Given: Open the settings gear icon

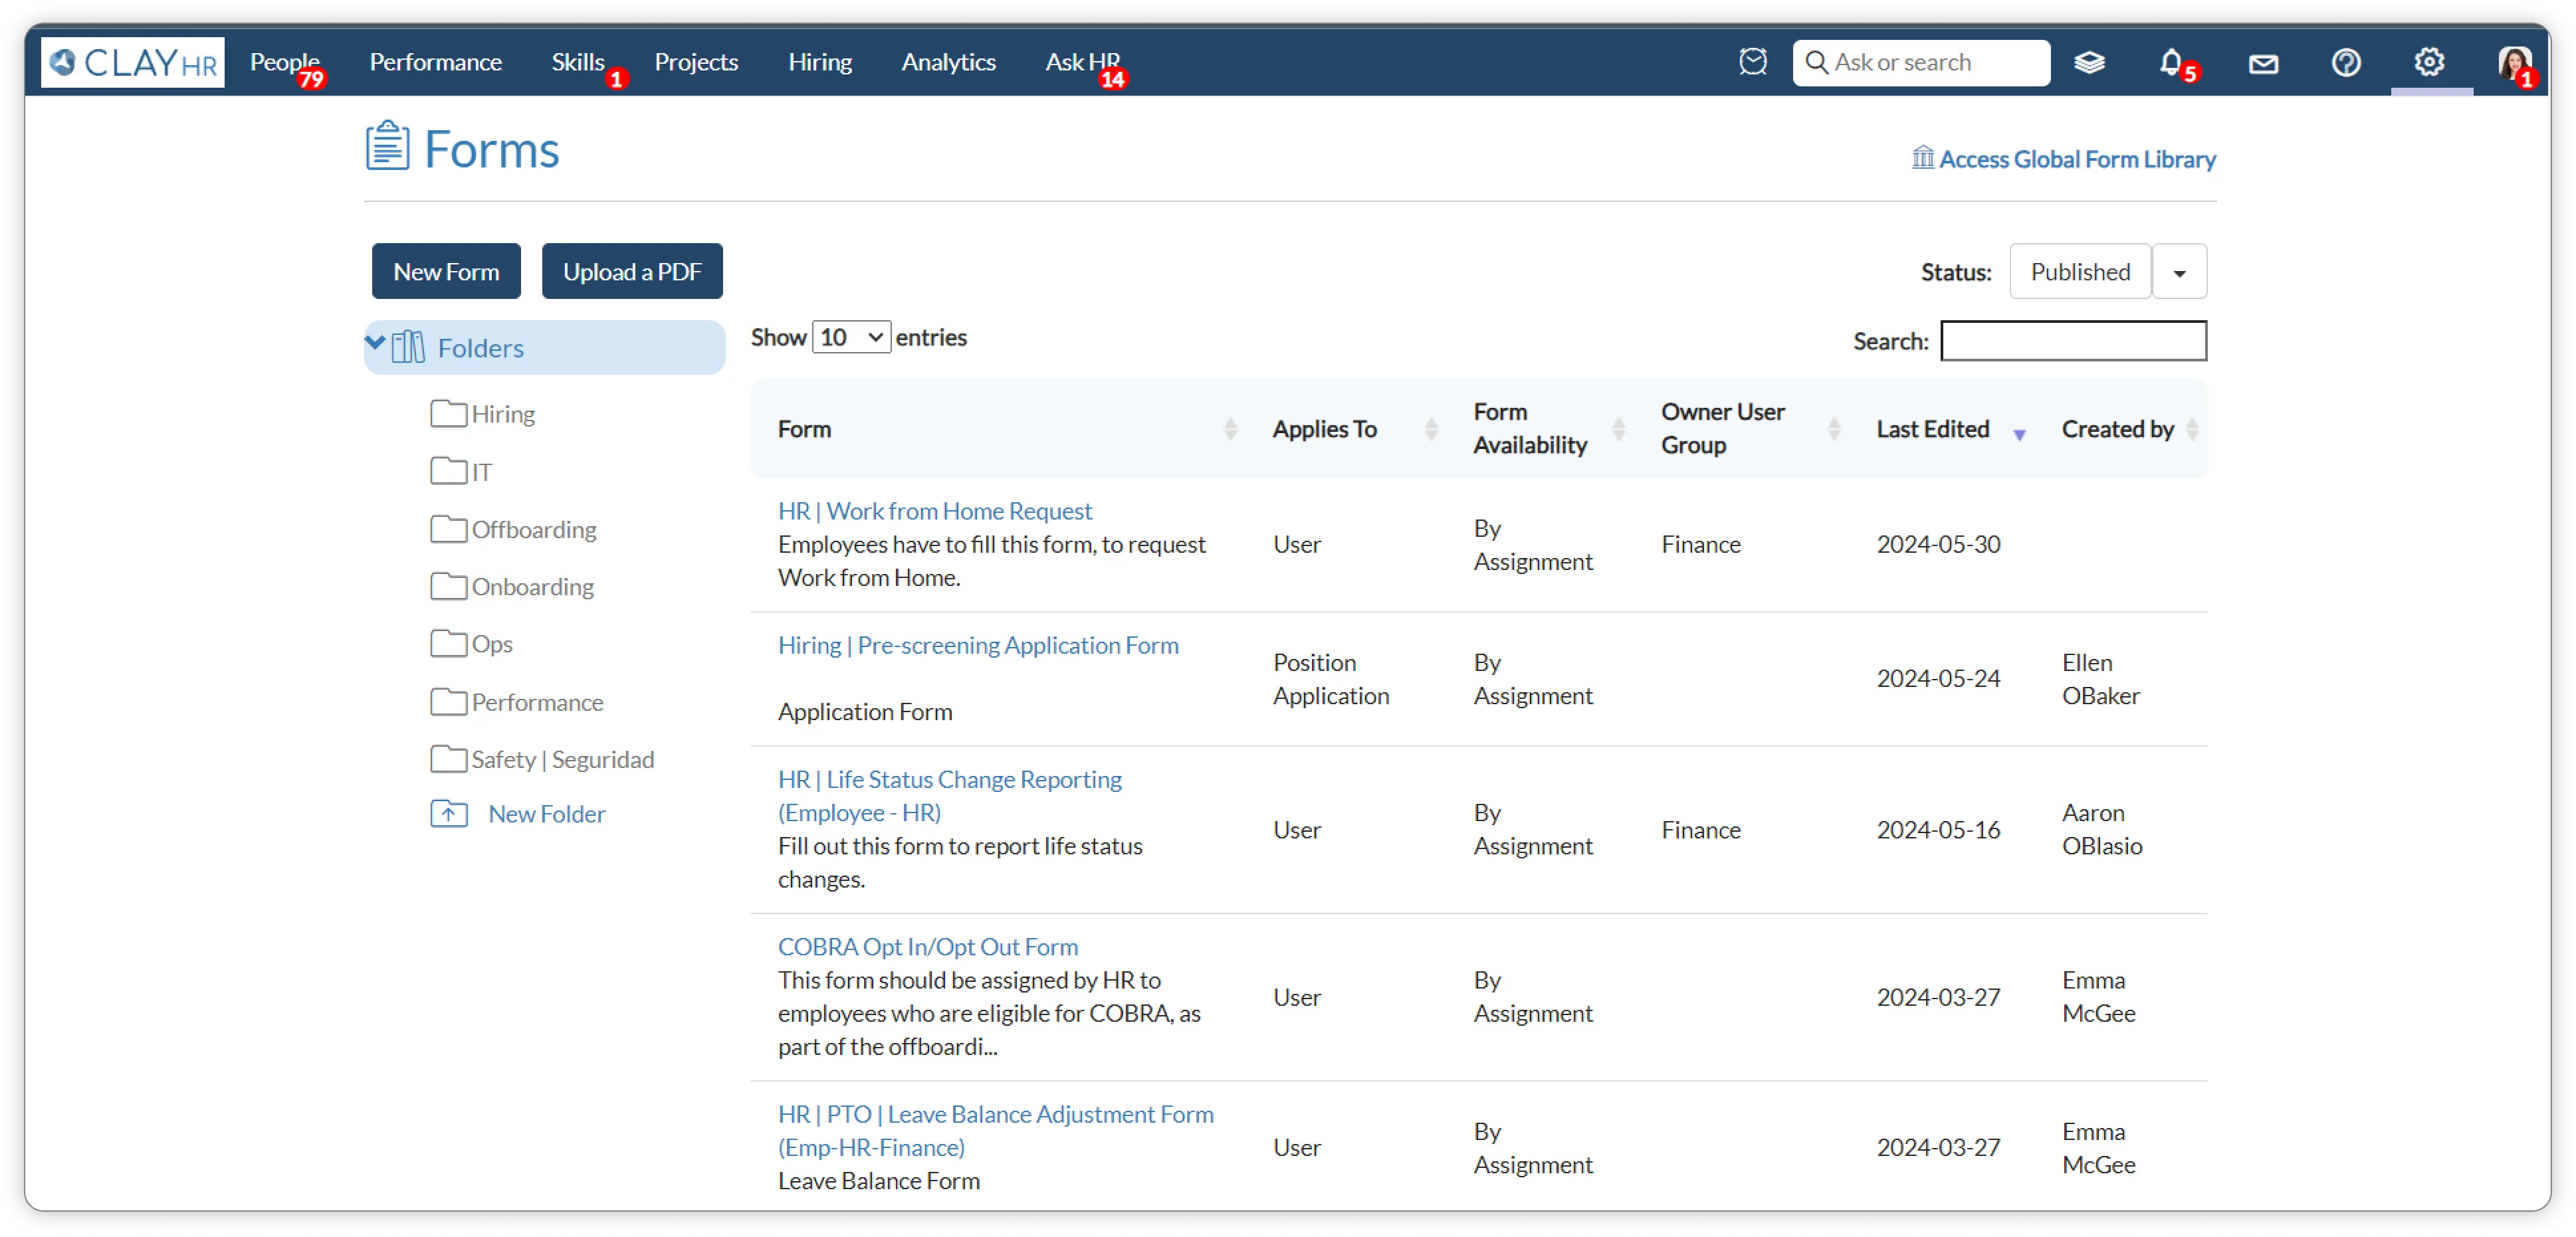Looking at the screenshot, I should pos(2429,62).
